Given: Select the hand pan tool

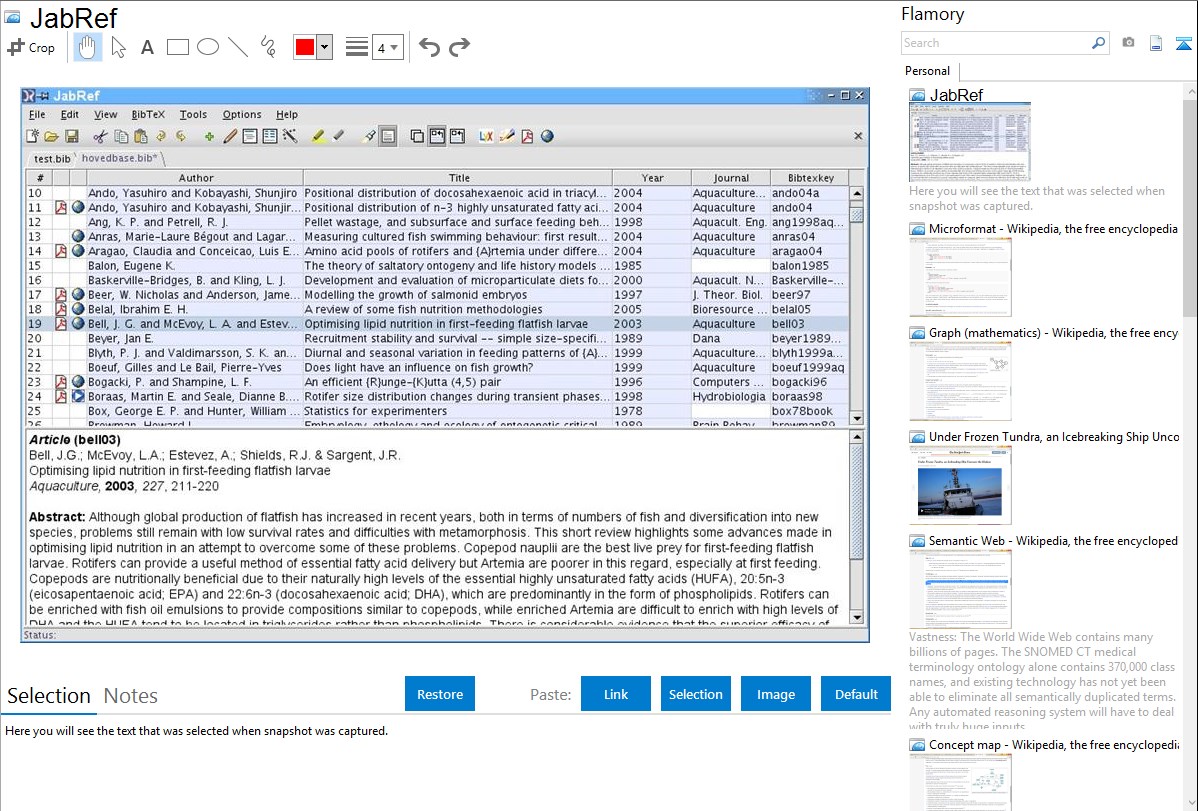Looking at the screenshot, I should point(88,47).
